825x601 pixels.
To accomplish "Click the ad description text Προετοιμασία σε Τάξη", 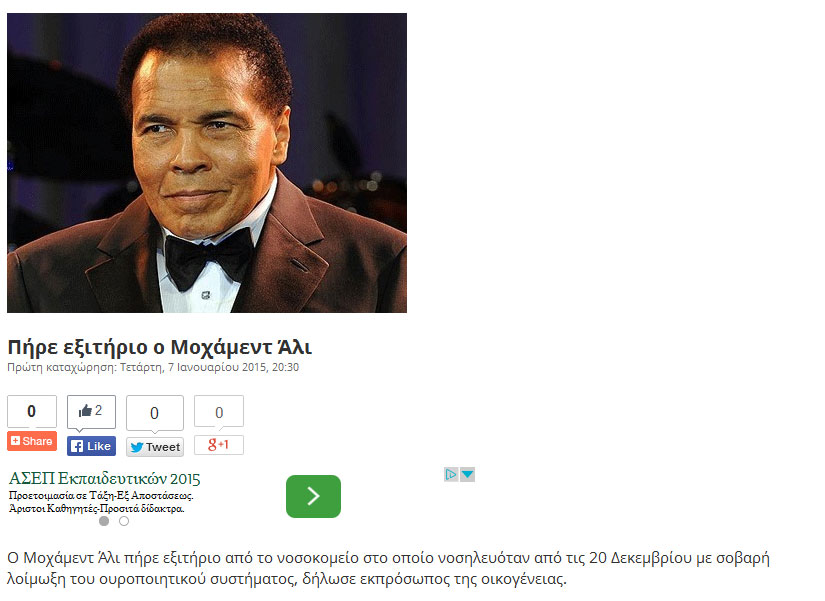I will pyautogui.click(x=102, y=496).
